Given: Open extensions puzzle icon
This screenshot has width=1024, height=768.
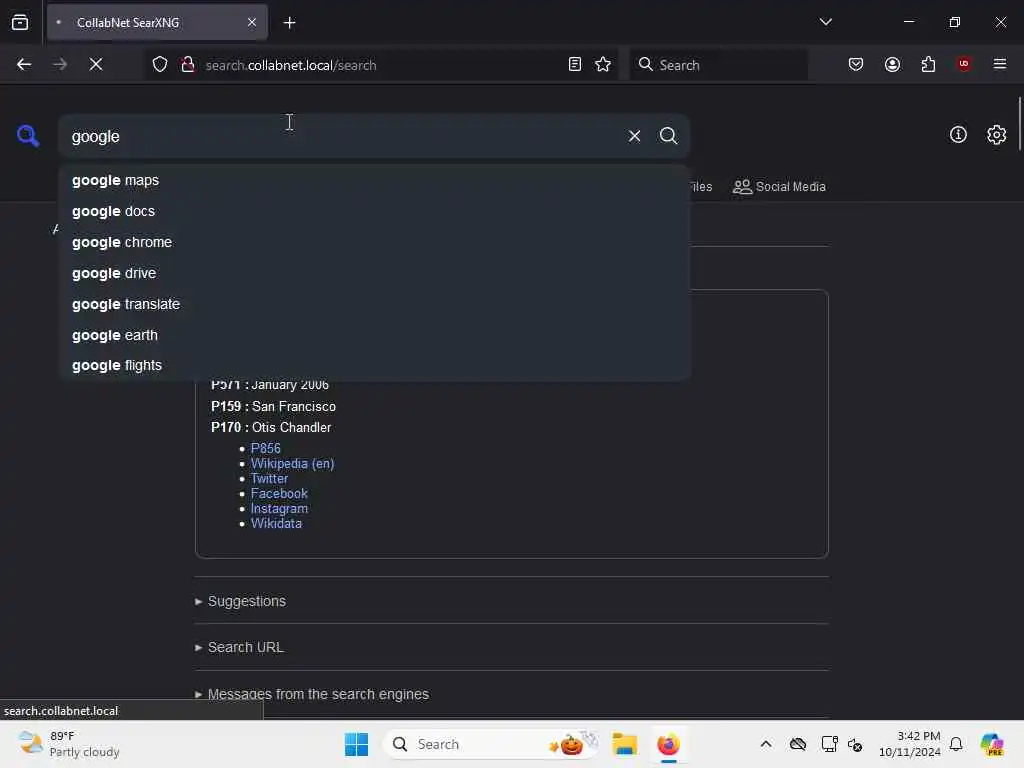Looking at the screenshot, I should tap(928, 64).
